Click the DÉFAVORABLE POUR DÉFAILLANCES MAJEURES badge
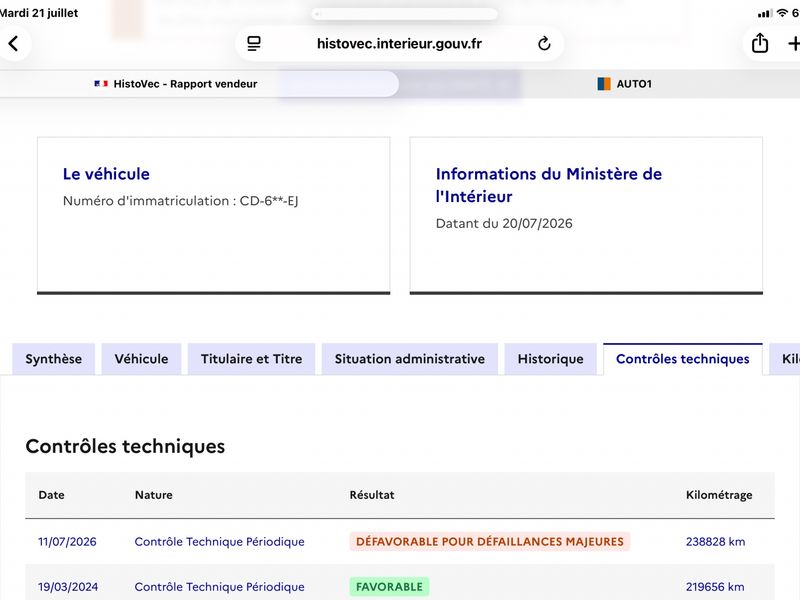The width and height of the screenshot is (800, 600). [x=490, y=542]
